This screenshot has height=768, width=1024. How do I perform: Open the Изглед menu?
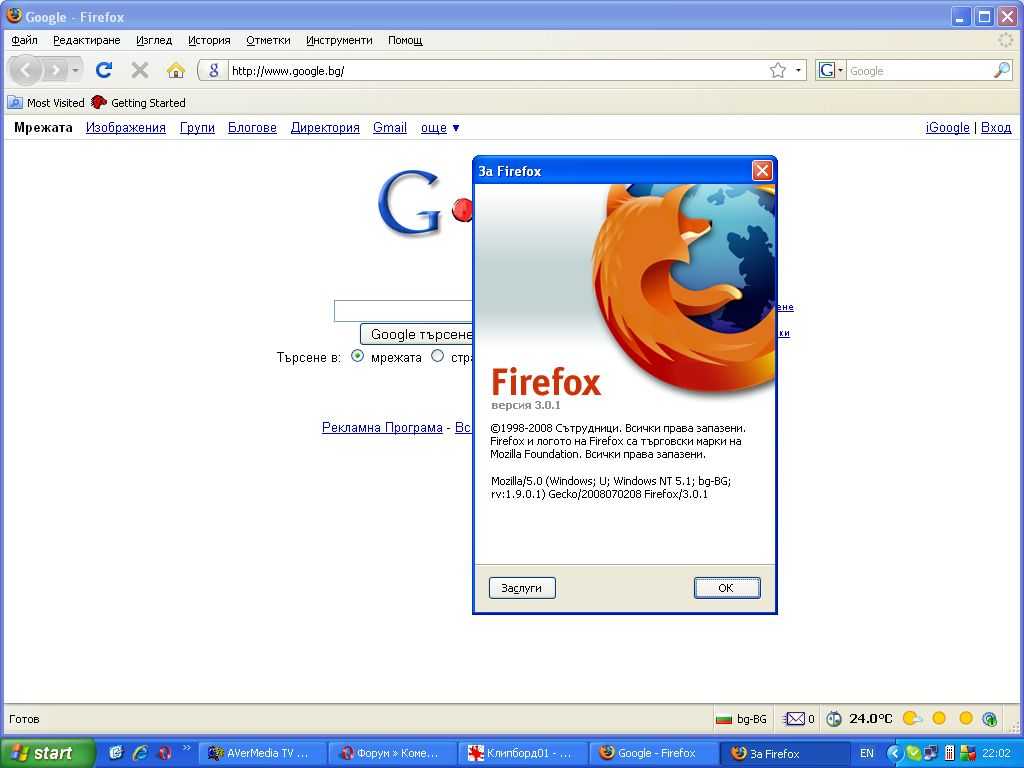pos(154,40)
